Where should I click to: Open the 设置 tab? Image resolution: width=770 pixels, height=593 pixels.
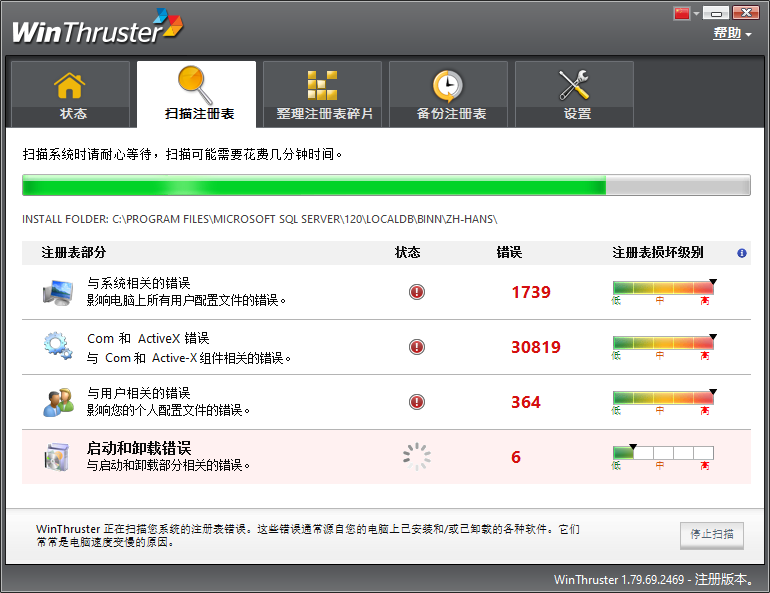click(x=575, y=94)
